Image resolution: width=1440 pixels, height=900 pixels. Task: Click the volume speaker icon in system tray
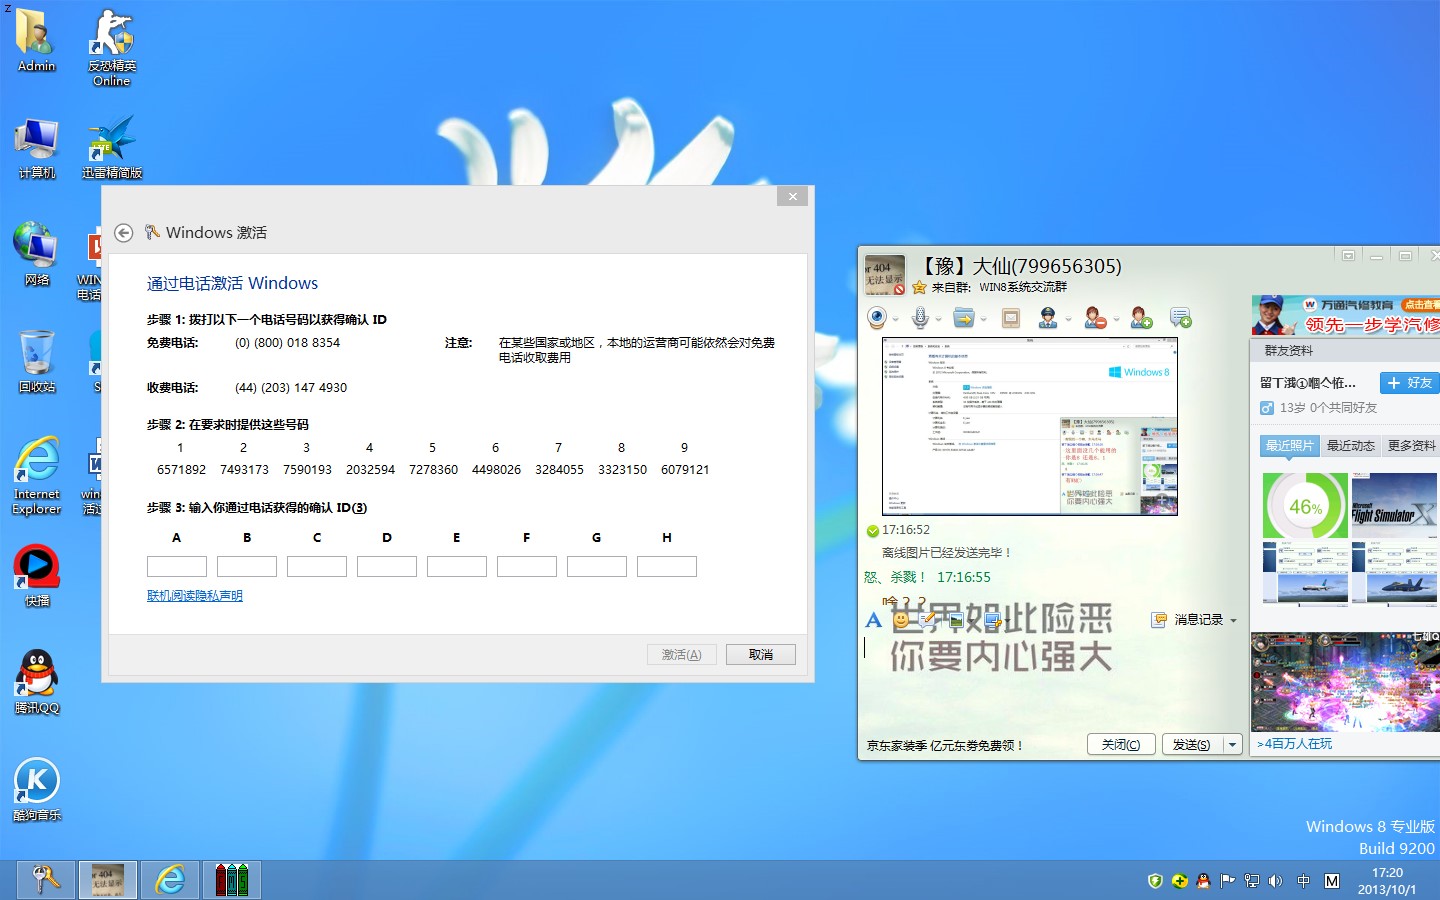(x=1275, y=881)
